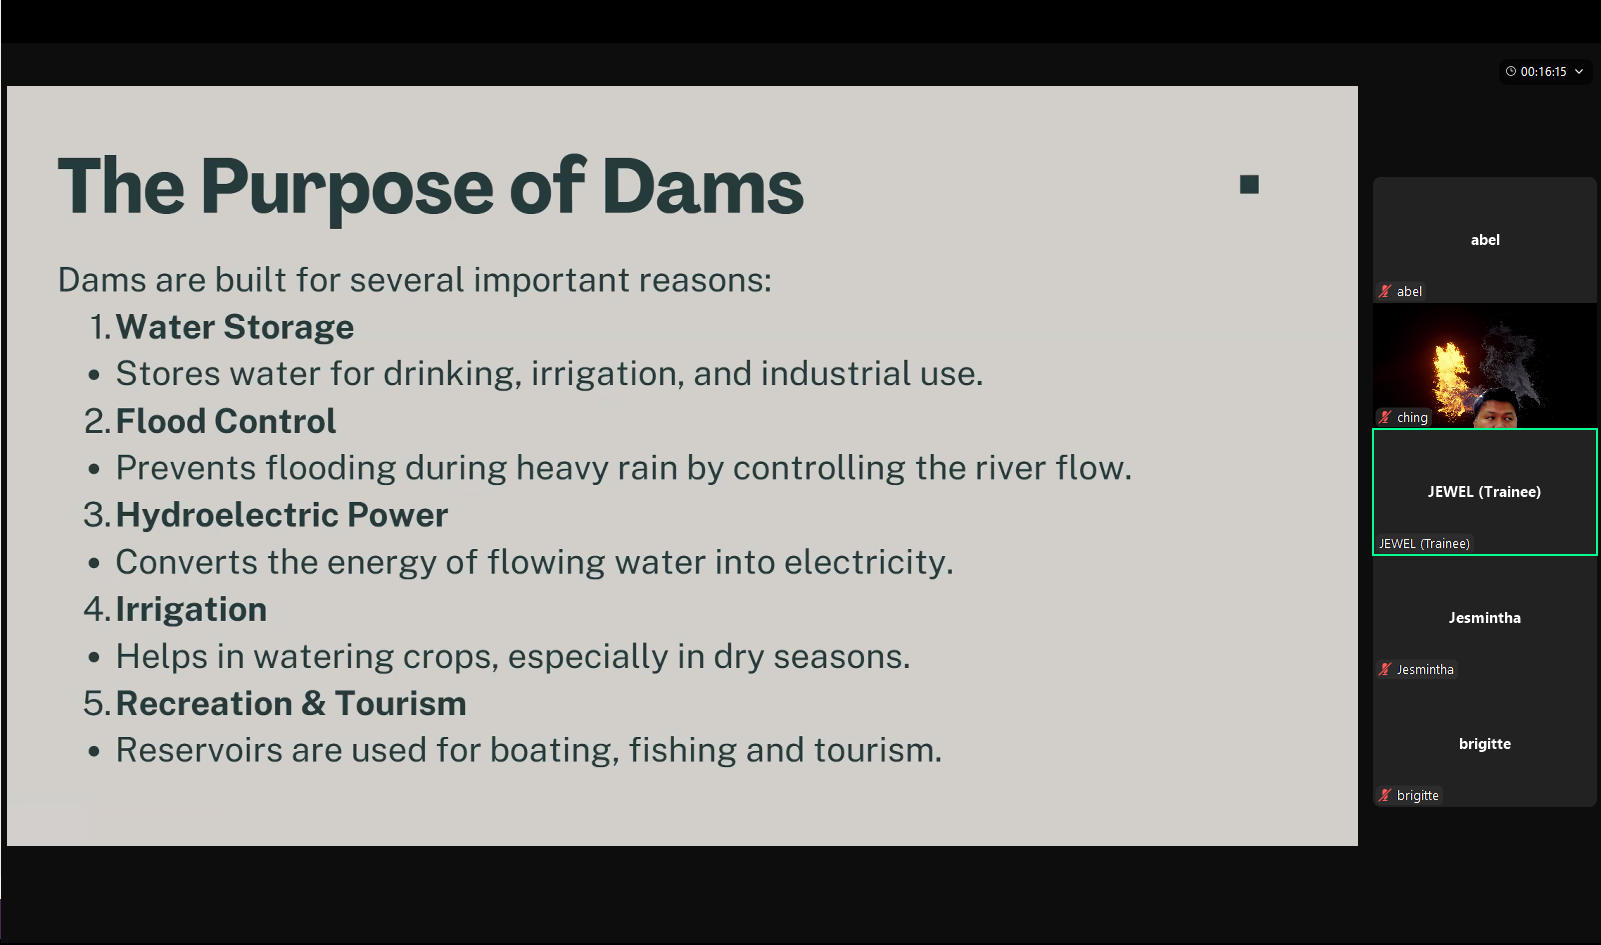
Task: Click abel's muted microphone icon
Action: [1385, 292]
